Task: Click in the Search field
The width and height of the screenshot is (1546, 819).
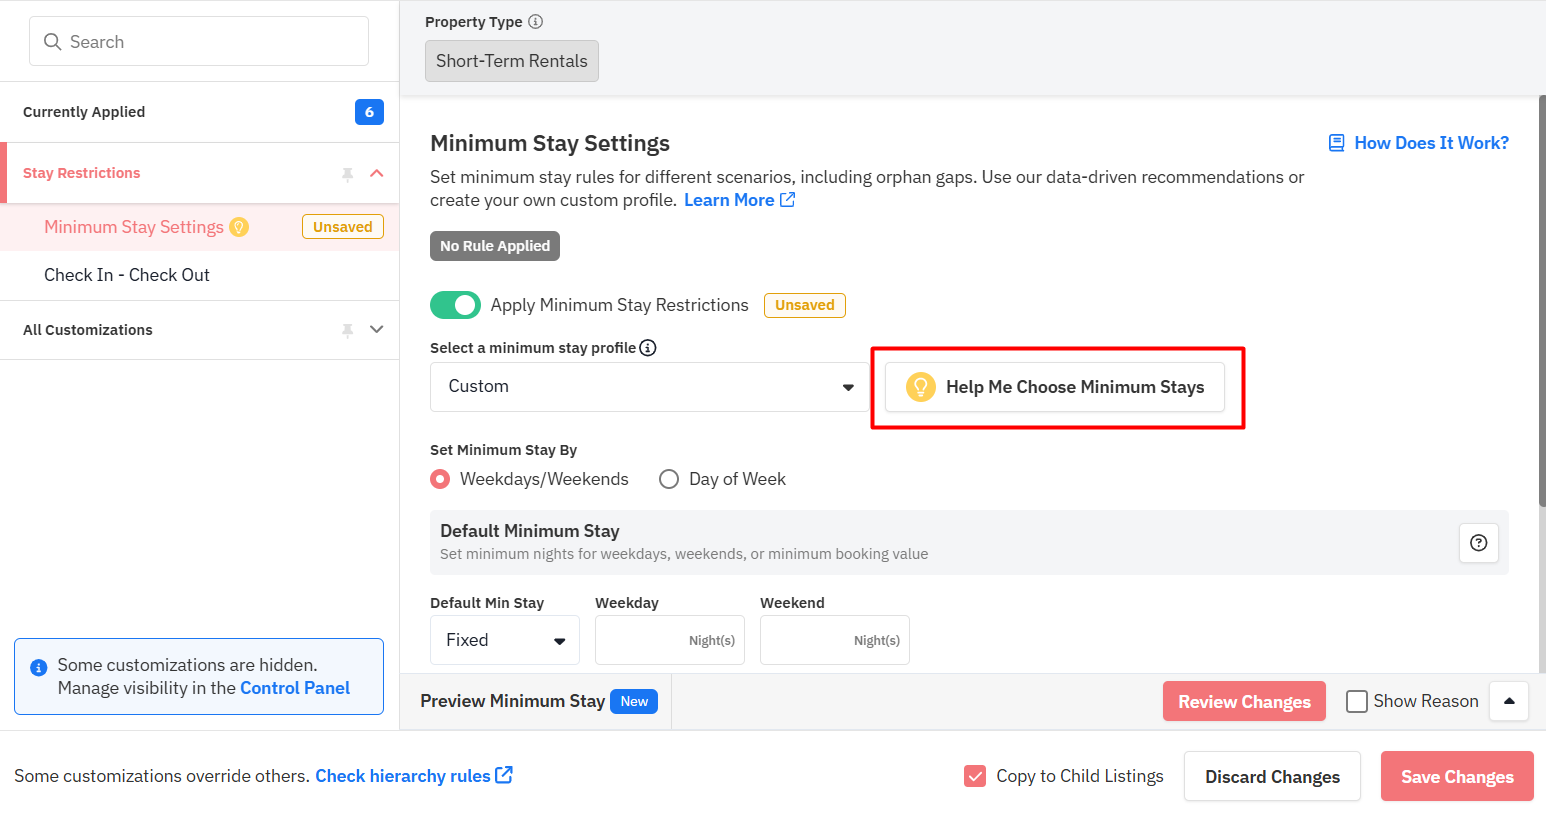Action: pyautogui.click(x=199, y=41)
